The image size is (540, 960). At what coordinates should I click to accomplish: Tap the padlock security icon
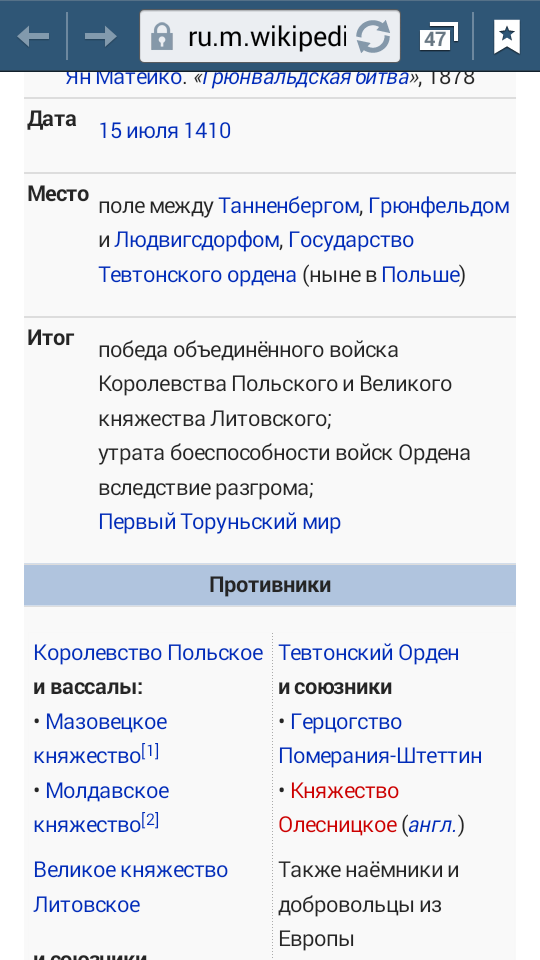162,37
